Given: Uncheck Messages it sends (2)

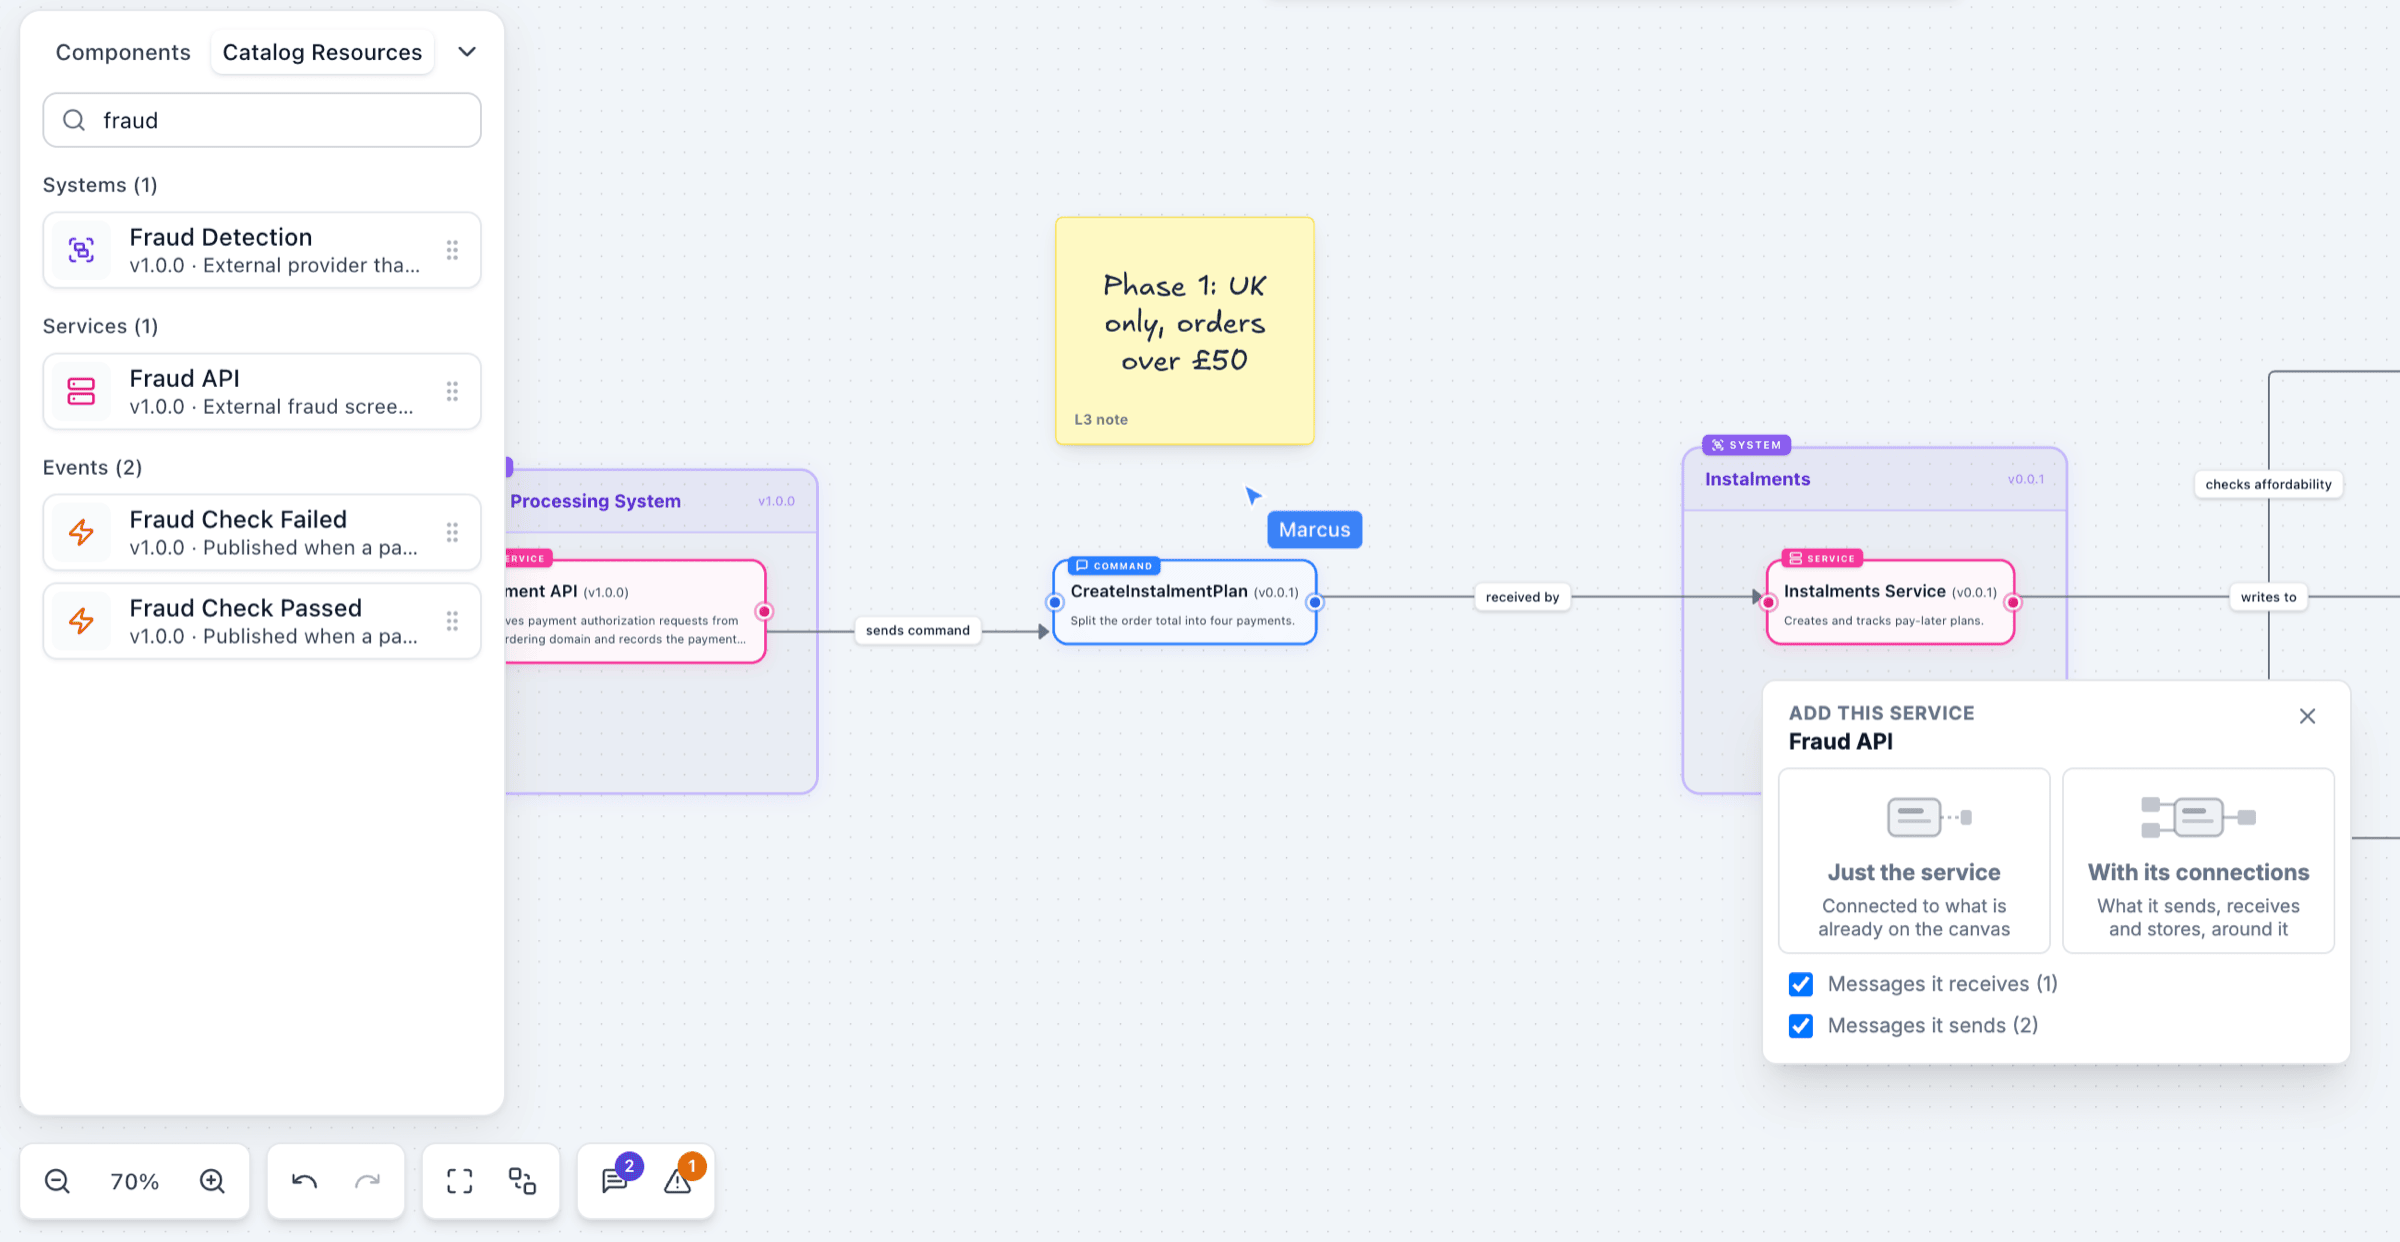Looking at the screenshot, I should [1801, 1026].
